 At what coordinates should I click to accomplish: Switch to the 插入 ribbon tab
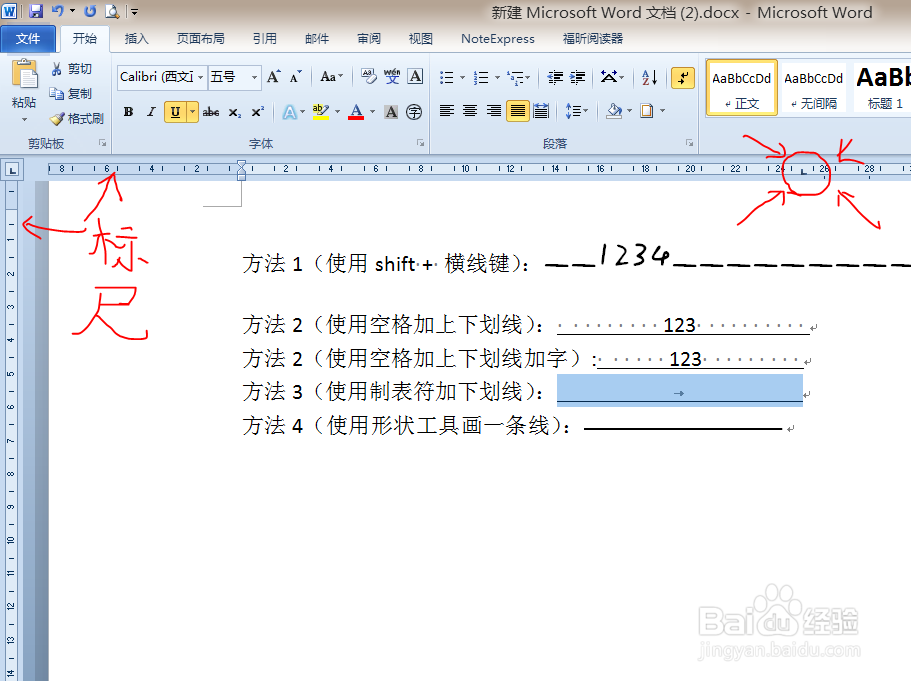point(136,39)
